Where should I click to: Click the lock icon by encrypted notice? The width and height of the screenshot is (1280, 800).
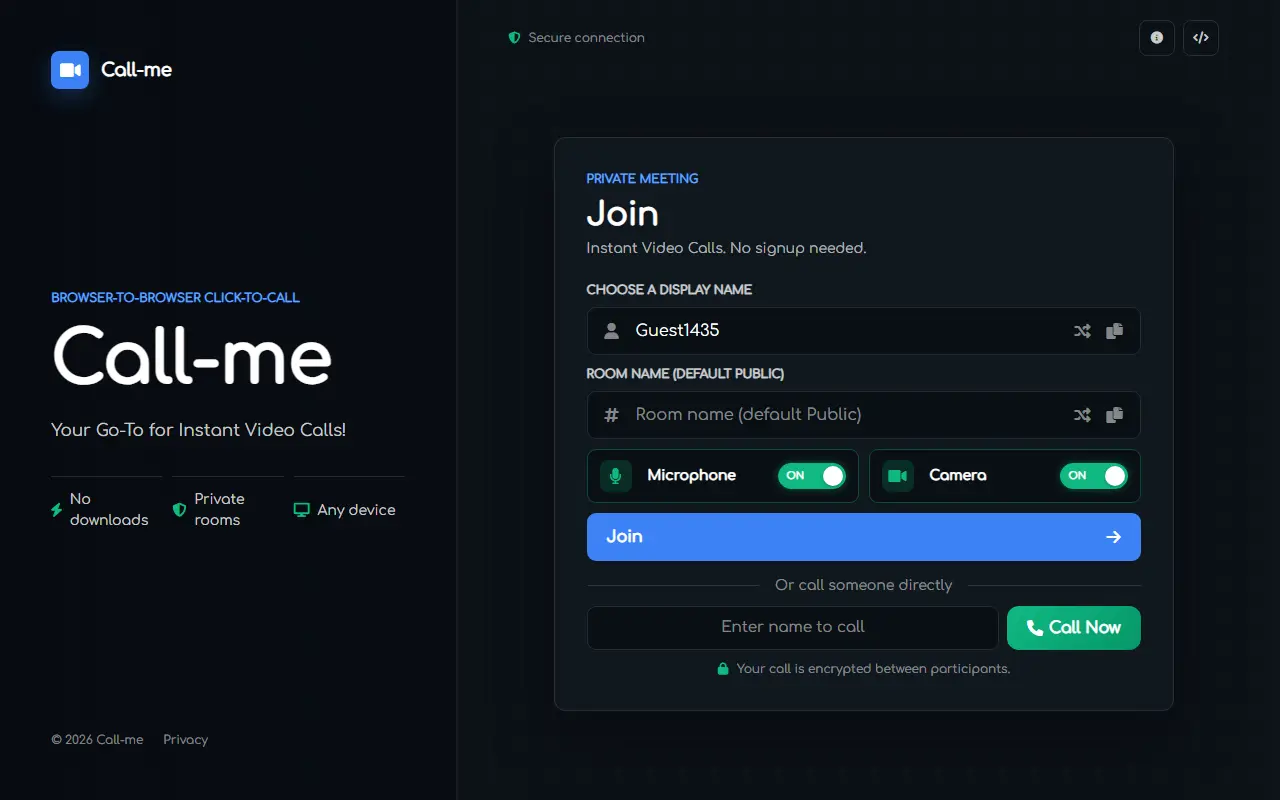click(x=723, y=669)
